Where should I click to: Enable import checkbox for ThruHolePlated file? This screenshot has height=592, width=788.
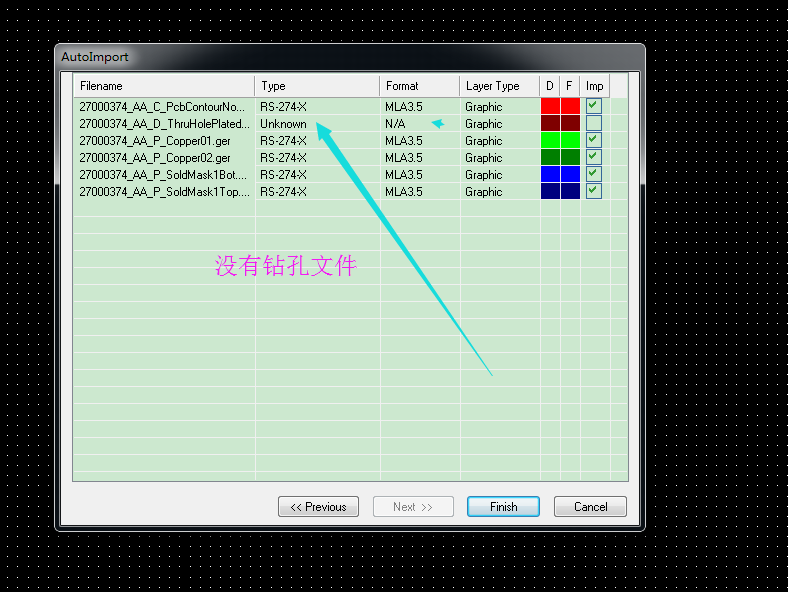[x=594, y=123]
